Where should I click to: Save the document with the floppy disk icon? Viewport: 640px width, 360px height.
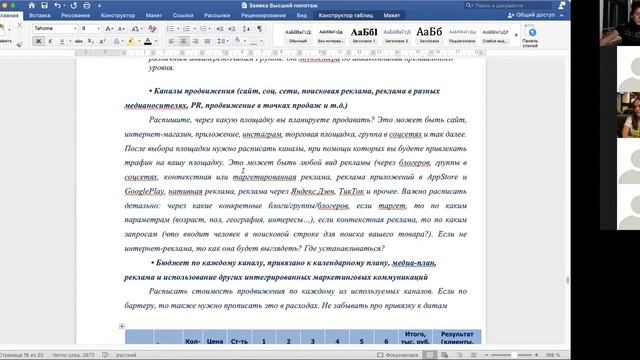coord(44,5)
